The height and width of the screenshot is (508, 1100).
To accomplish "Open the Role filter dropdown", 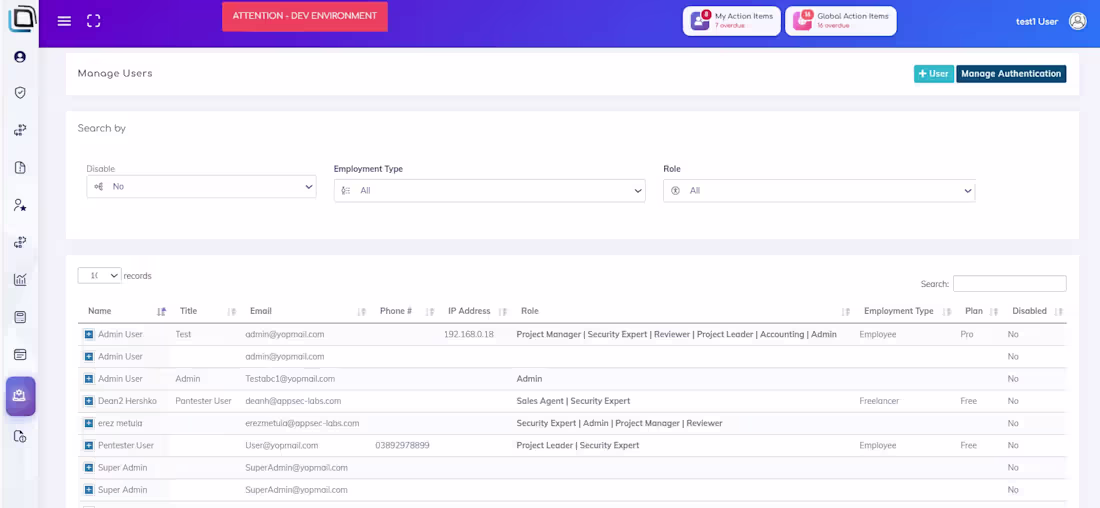I will [x=819, y=190].
